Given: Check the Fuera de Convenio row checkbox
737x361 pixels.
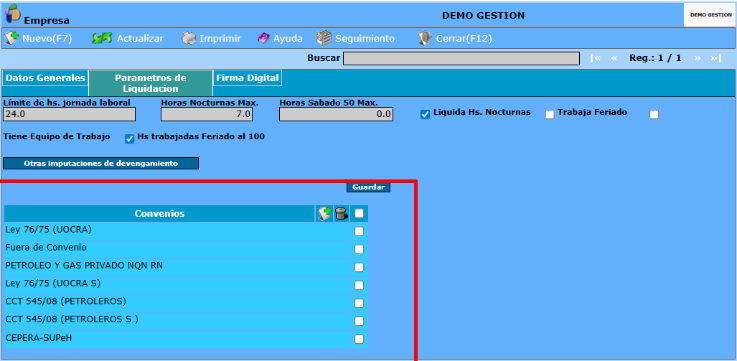Looking at the screenshot, I should (359, 249).
